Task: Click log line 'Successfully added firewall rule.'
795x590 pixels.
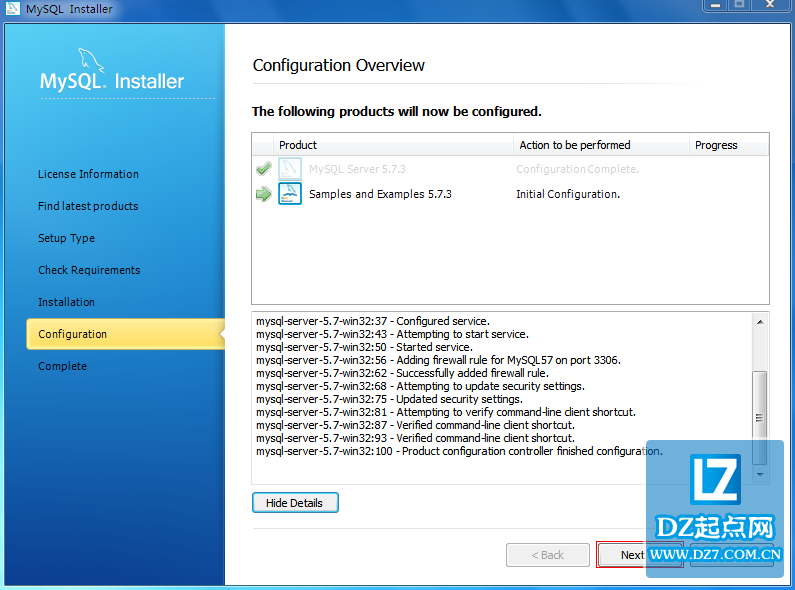Action: (x=402, y=373)
